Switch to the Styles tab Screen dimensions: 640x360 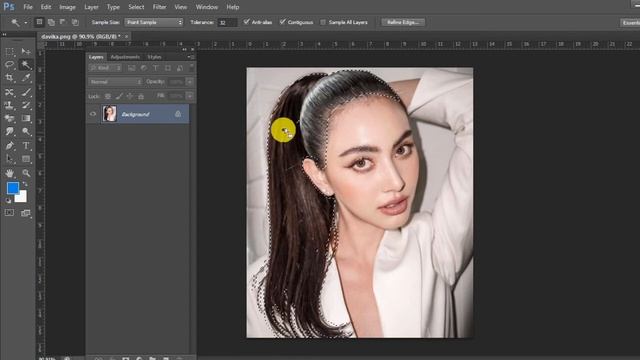click(155, 57)
